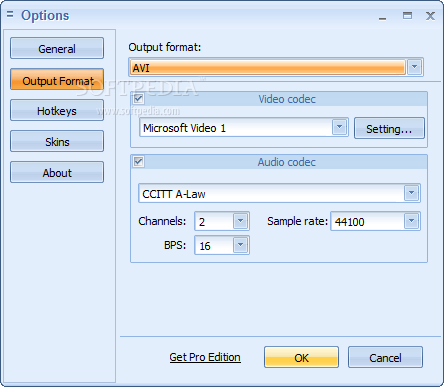Open the CCITT A-Law audio codec dropdown
444x387 pixels.
[411, 193]
